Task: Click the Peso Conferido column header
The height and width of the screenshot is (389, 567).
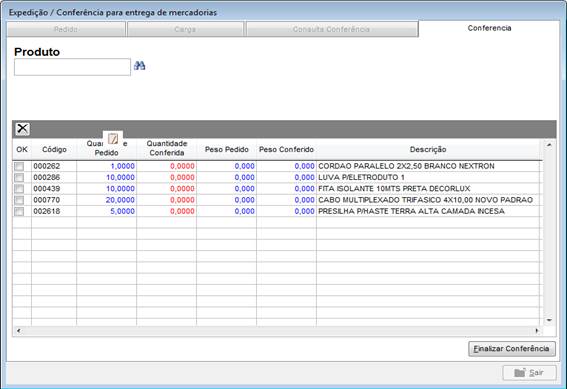Action: point(286,149)
